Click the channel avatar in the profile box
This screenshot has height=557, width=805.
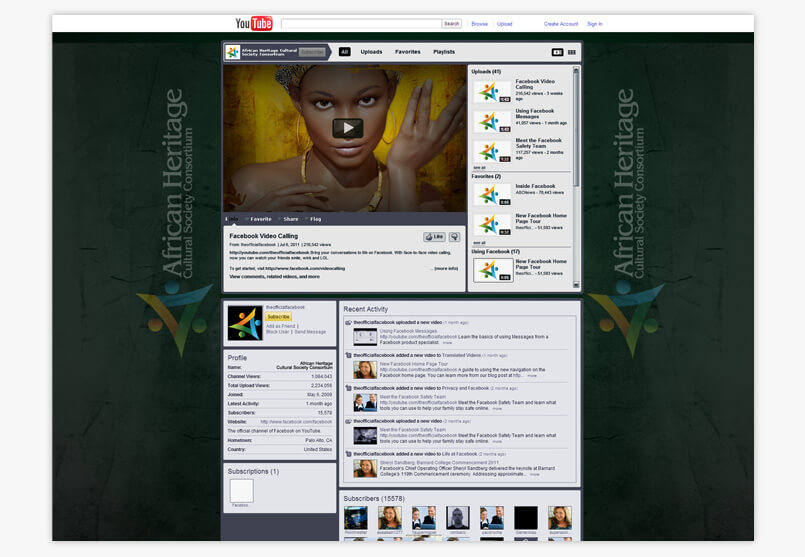point(244,323)
